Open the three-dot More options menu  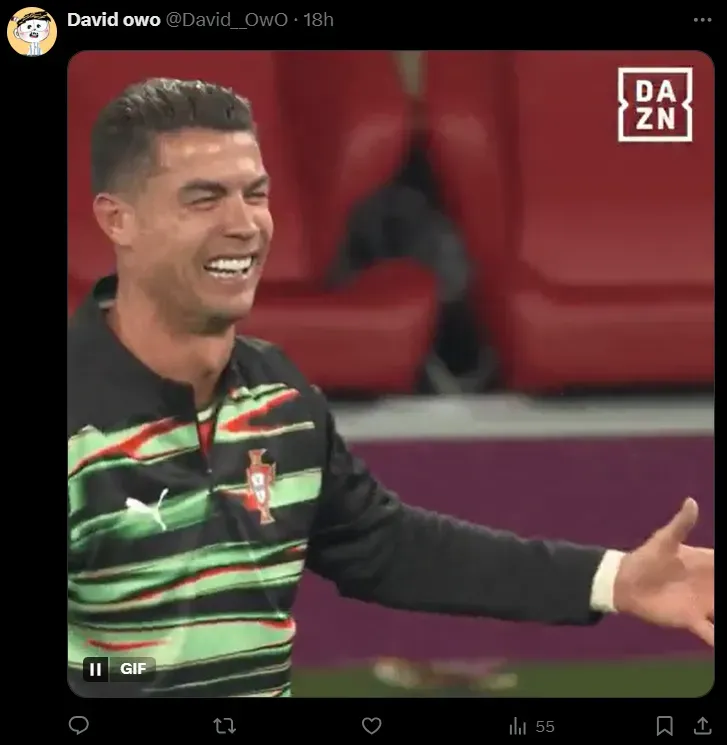tap(702, 20)
